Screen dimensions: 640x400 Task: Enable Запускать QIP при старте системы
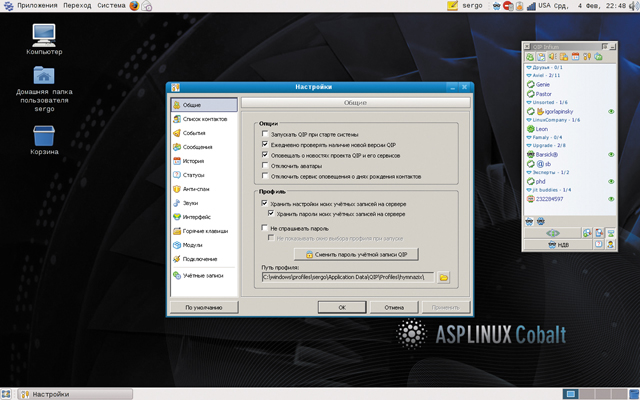(265, 133)
